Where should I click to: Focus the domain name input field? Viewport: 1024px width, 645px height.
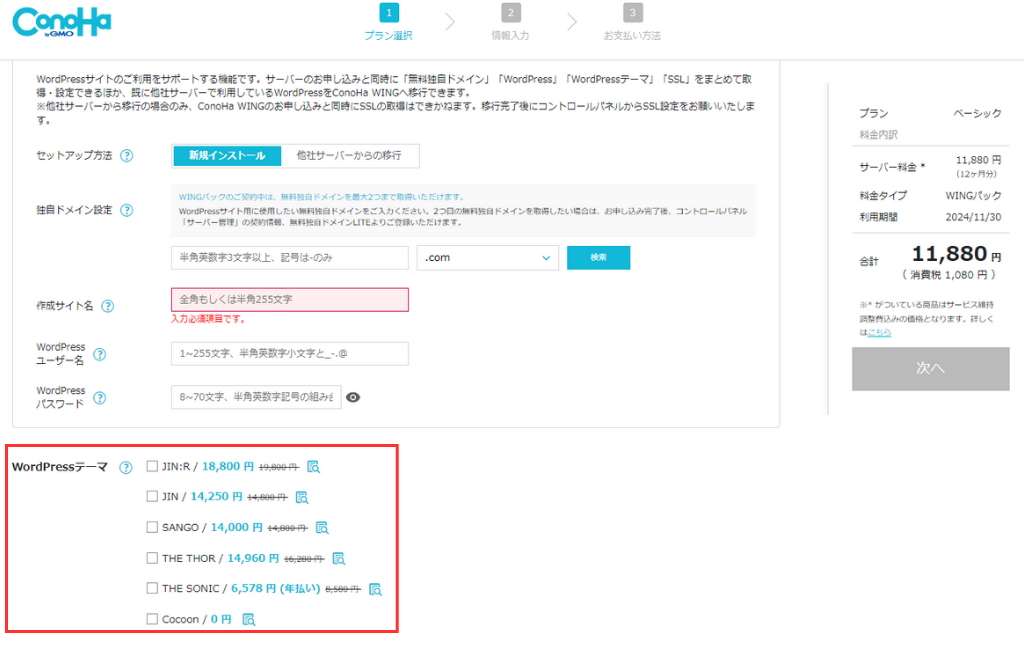click(290, 258)
